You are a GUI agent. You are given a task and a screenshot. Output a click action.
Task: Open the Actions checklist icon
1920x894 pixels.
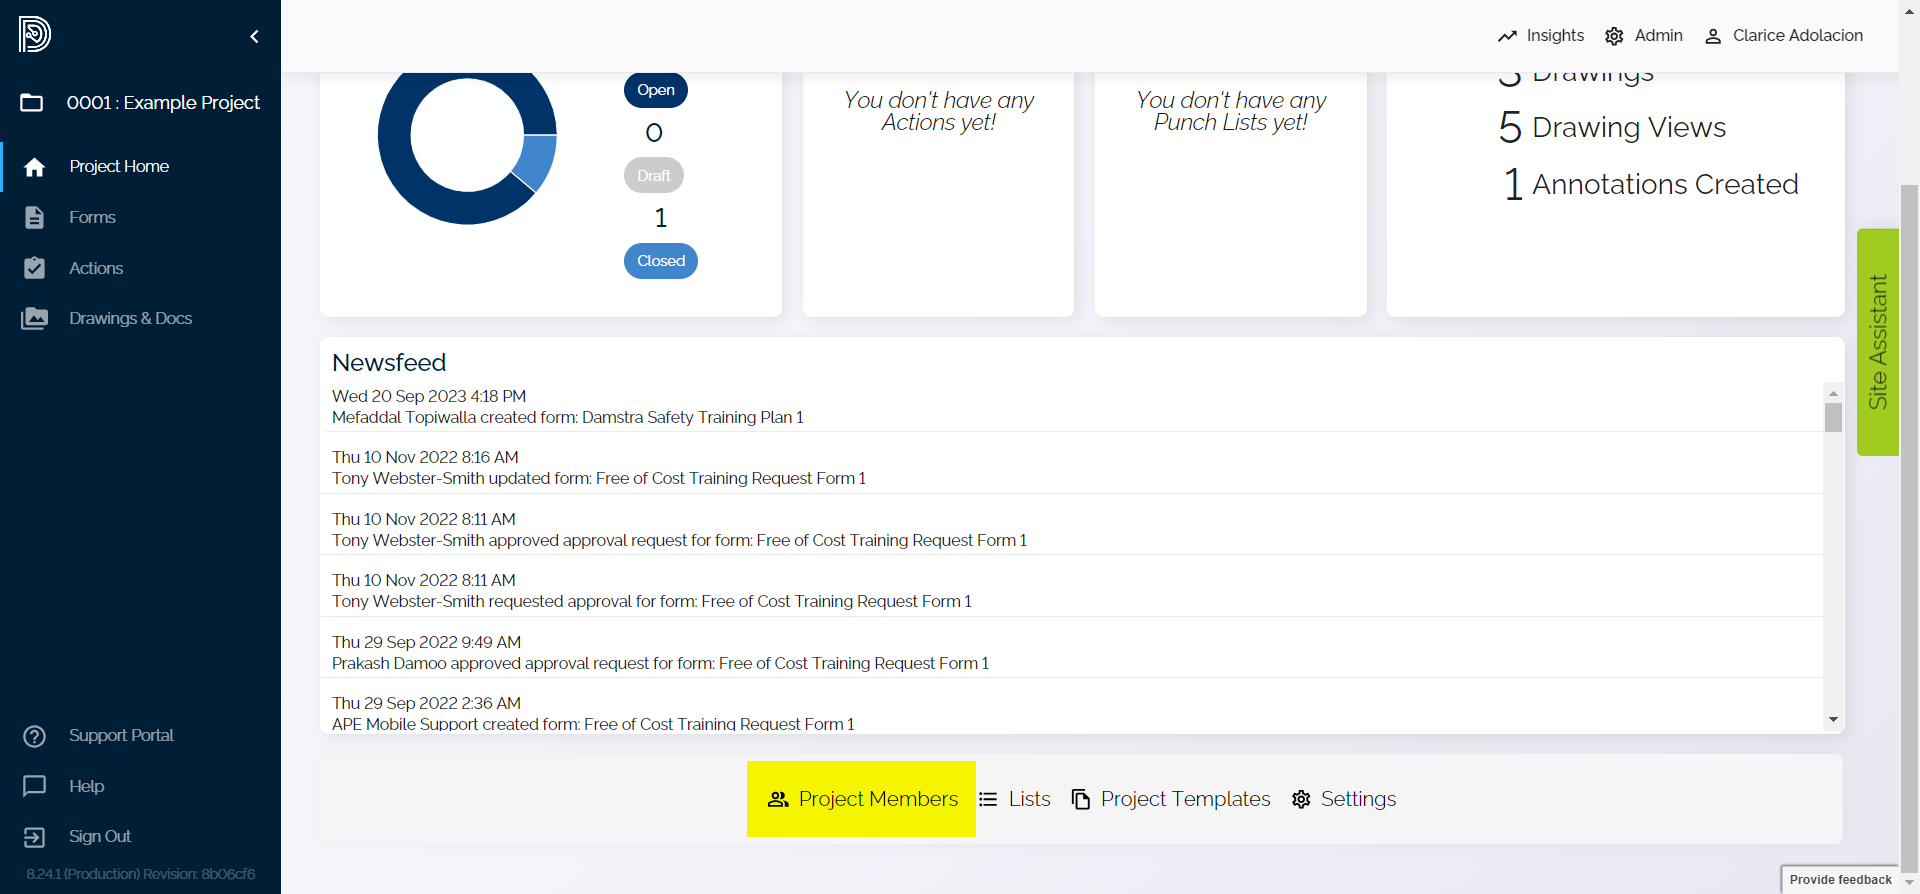tap(35, 268)
